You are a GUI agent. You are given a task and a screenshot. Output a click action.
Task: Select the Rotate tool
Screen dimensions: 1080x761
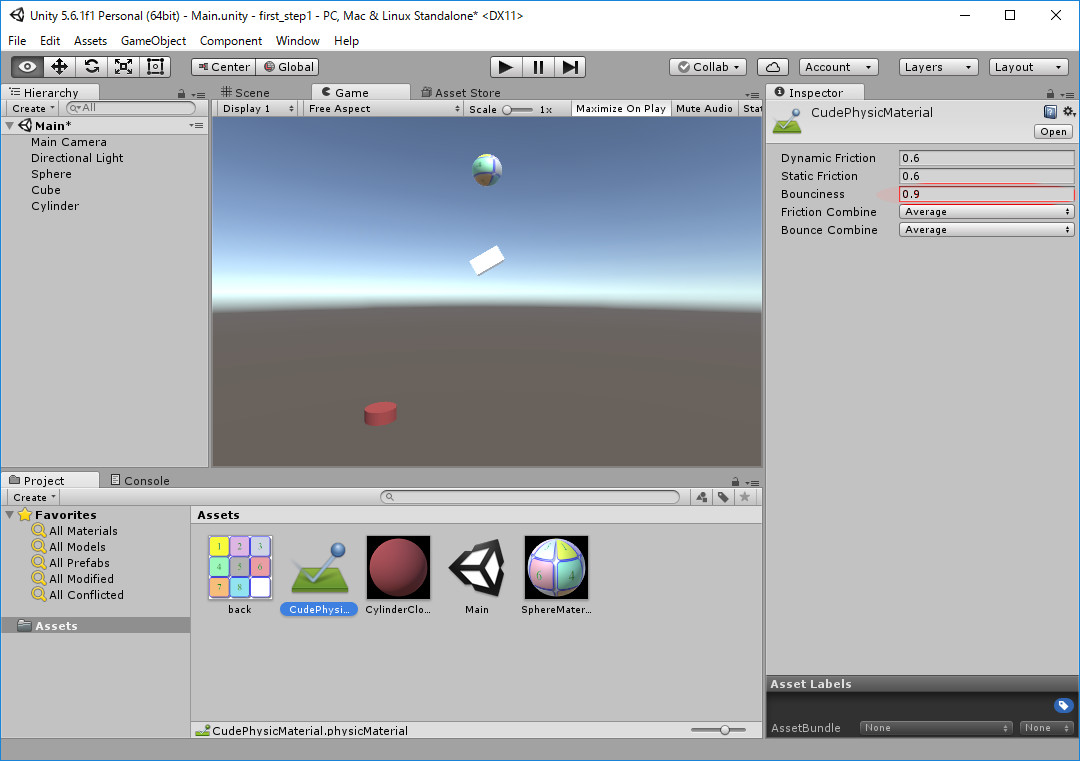[x=91, y=67]
